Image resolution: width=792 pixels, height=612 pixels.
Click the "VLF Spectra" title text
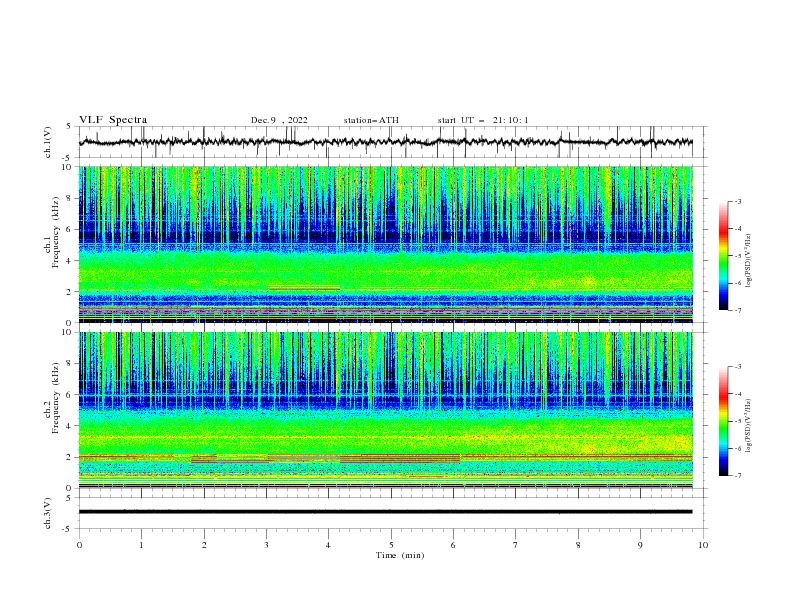(113, 120)
